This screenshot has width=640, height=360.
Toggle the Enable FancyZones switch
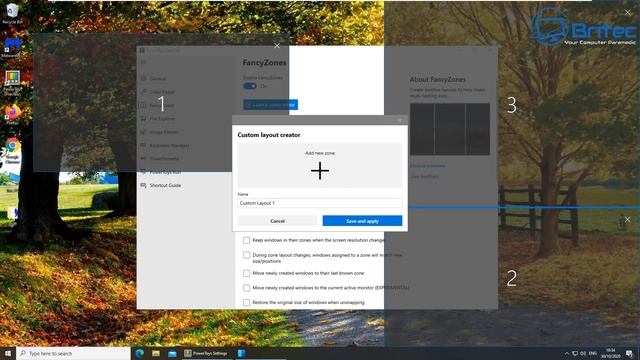click(x=250, y=86)
